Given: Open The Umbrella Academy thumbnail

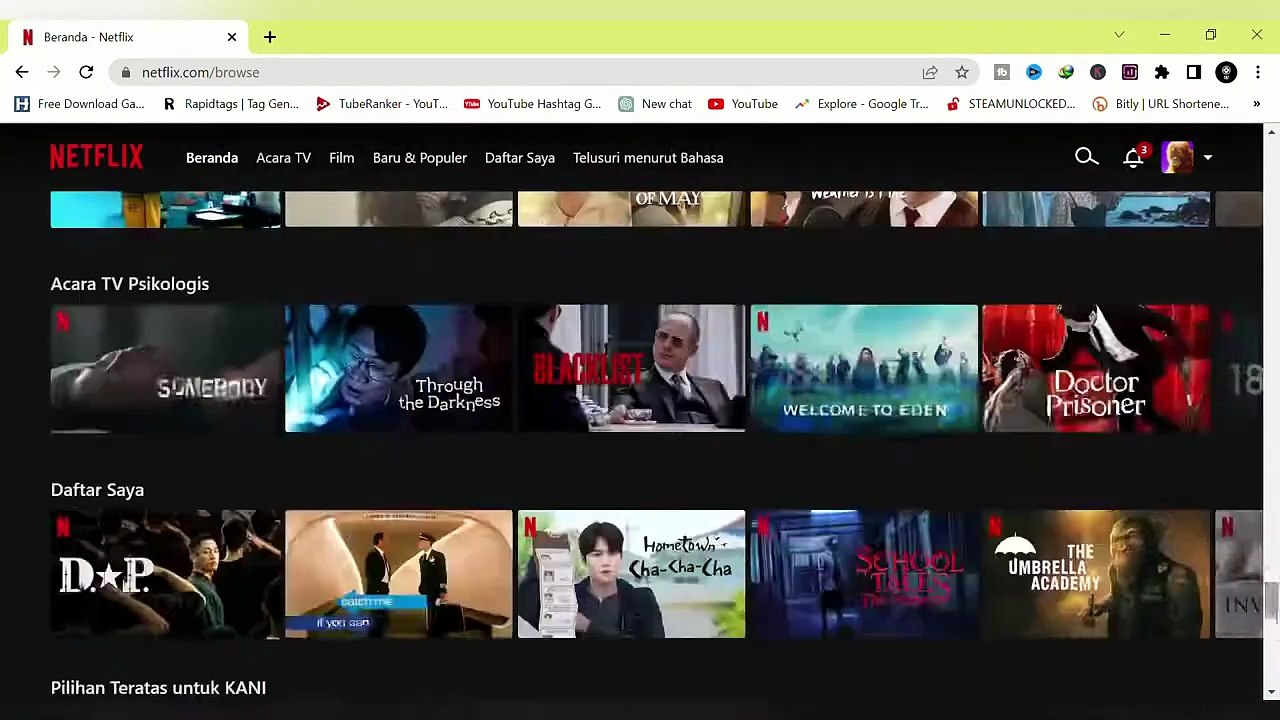Looking at the screenshot, I should [1096, 575].
